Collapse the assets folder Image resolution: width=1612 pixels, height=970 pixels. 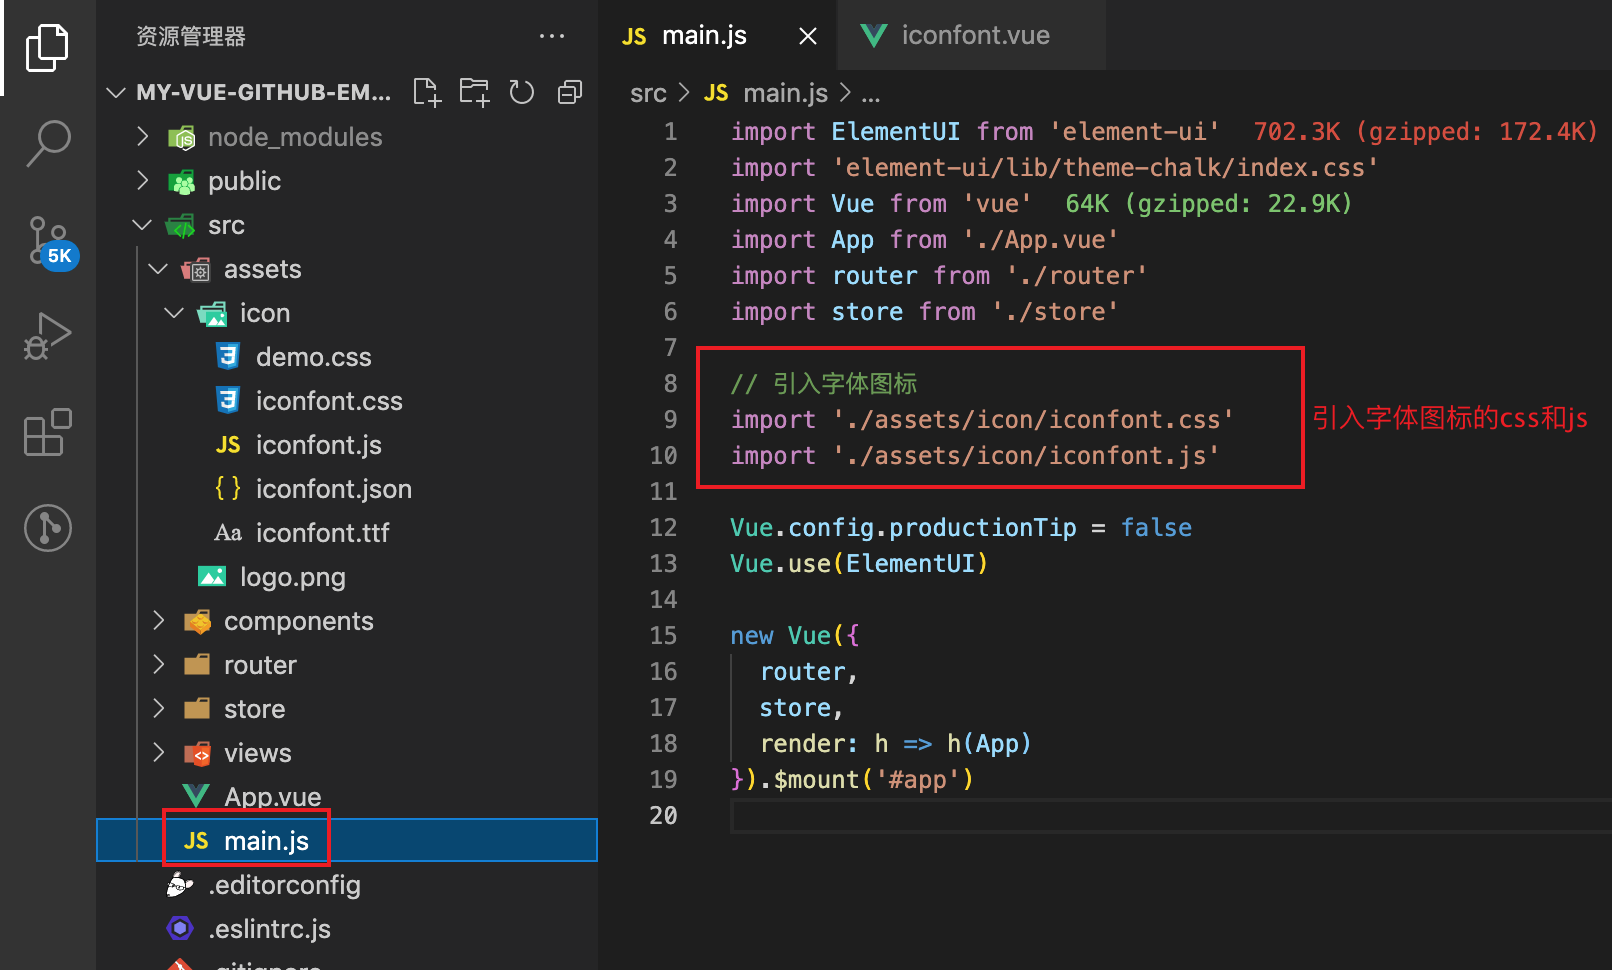click(x=158, y=269)
